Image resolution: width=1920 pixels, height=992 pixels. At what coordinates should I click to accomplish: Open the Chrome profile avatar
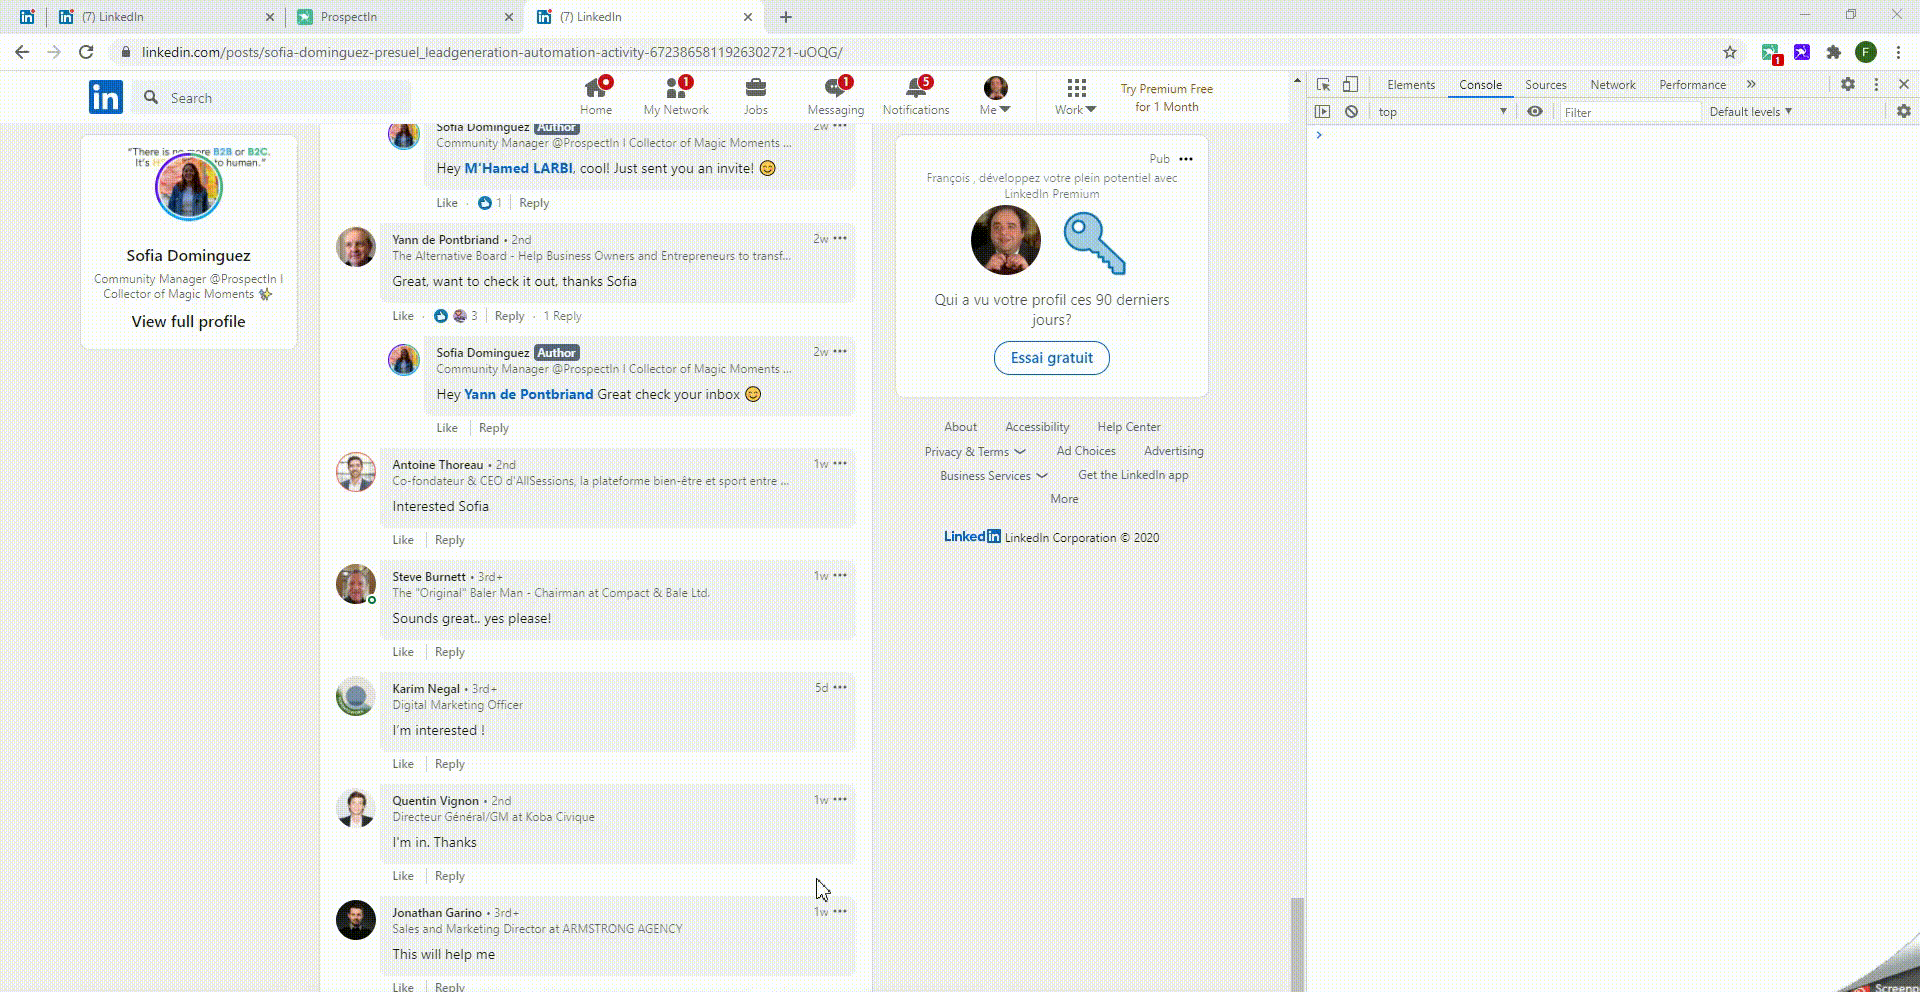(x=1866, y=52)
